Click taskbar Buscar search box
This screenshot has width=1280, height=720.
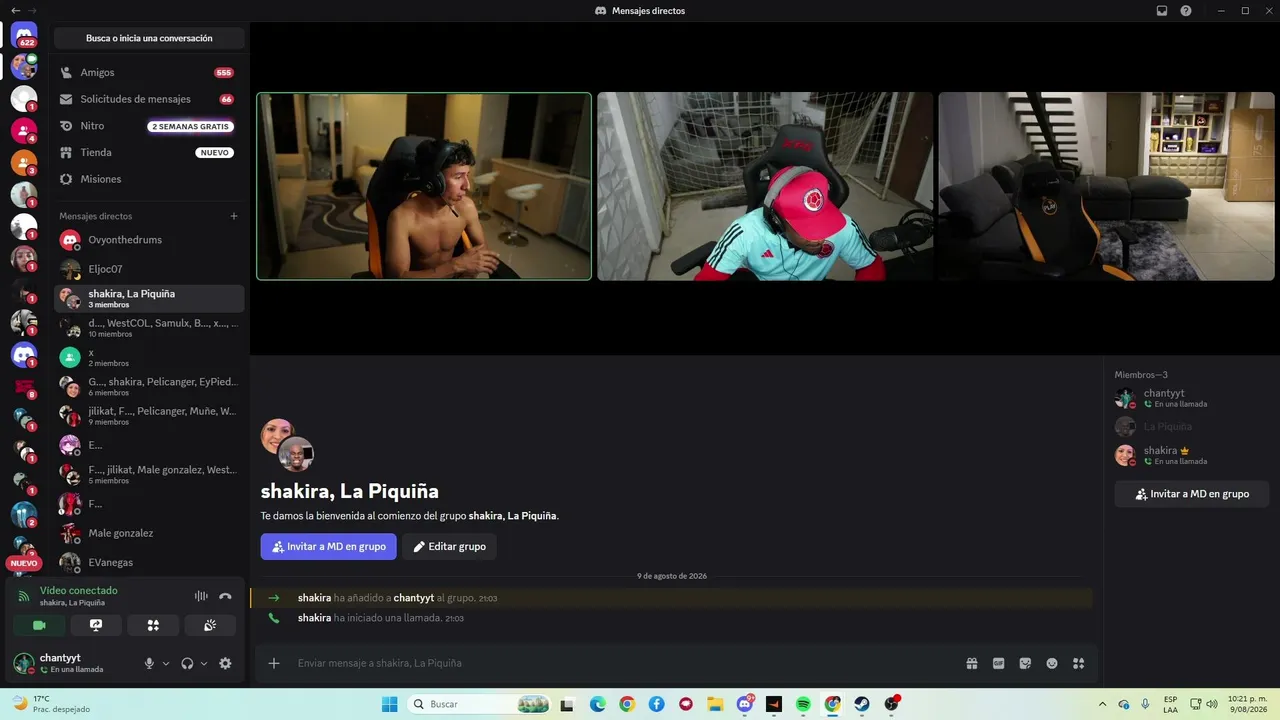point(480,704)
